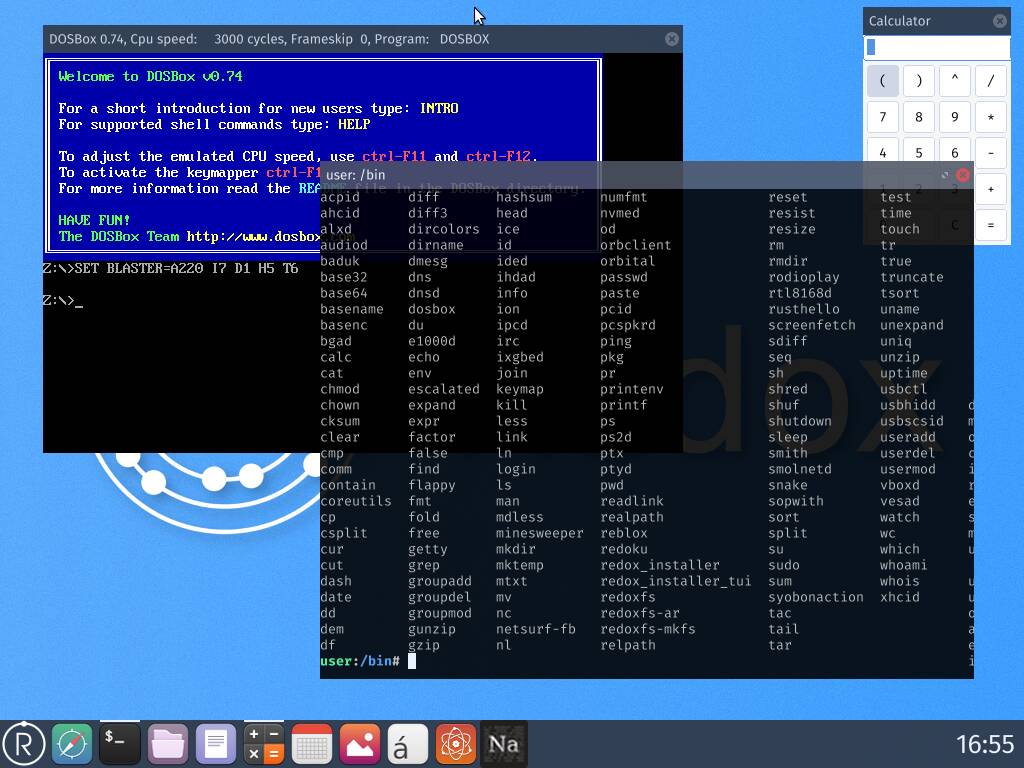This screenshot has width=1024, height=768.
Task: Open the Na periodic table icon
Action: click(x=504, y=744)
